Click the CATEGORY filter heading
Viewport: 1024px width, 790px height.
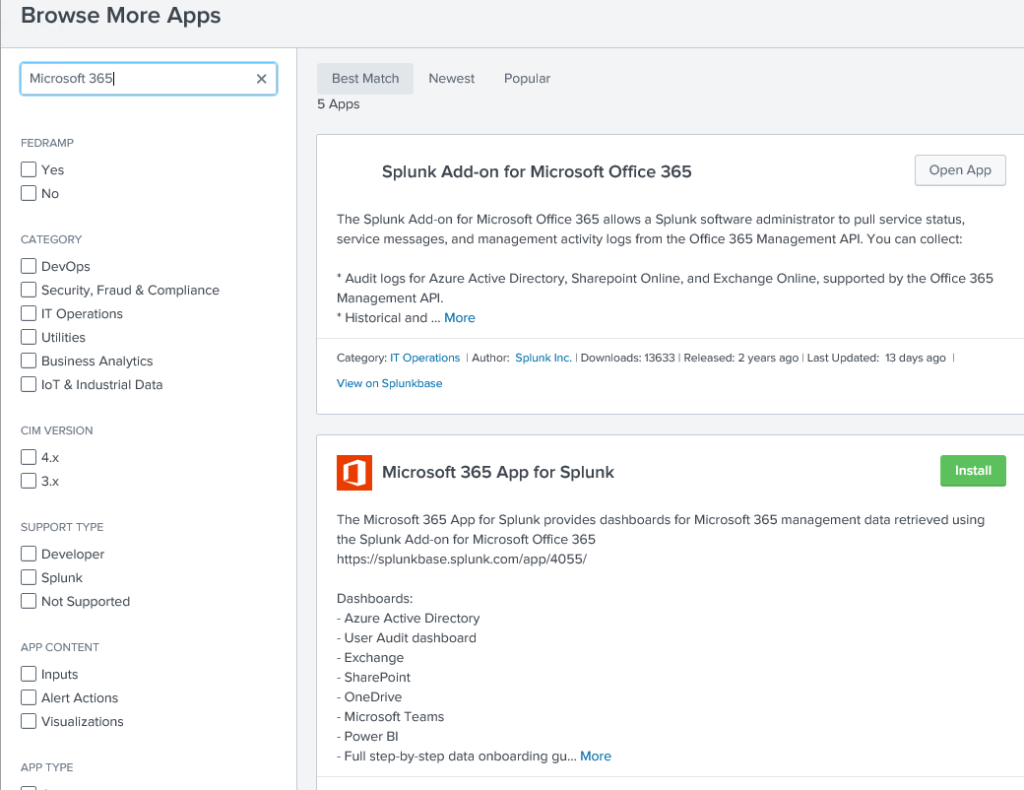coord(52,240)
